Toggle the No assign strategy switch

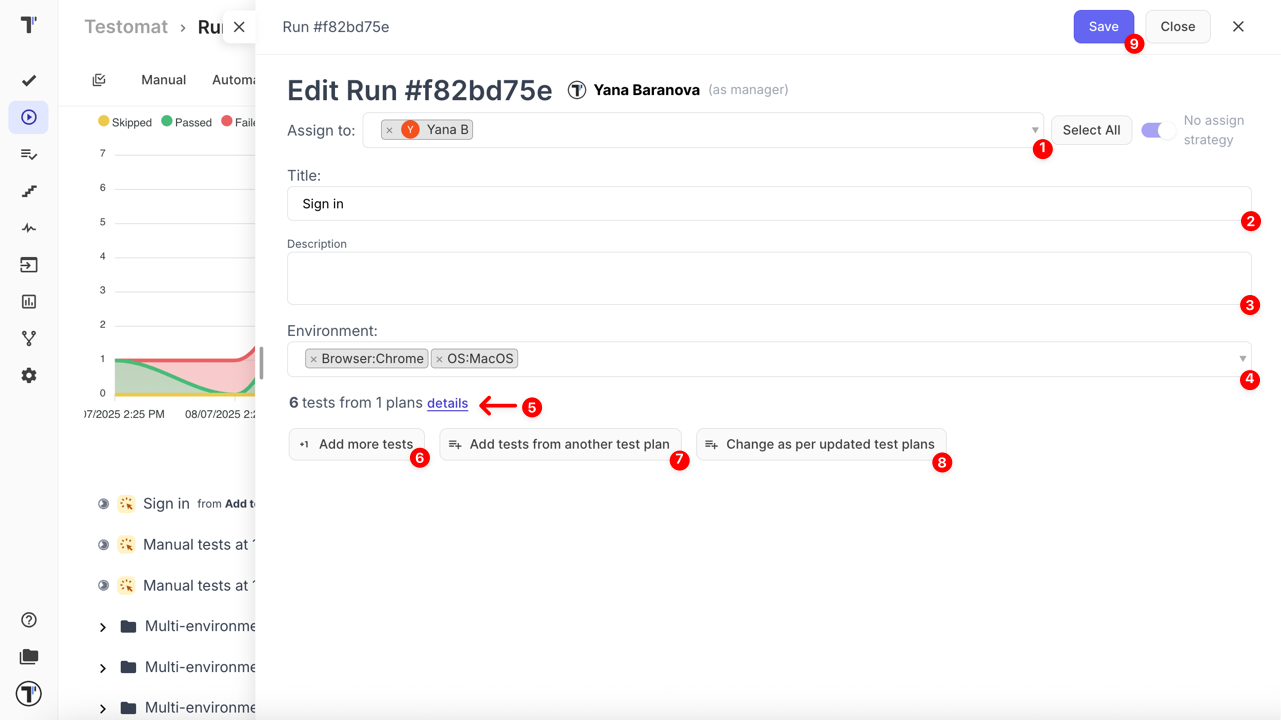coord(1157,130)
